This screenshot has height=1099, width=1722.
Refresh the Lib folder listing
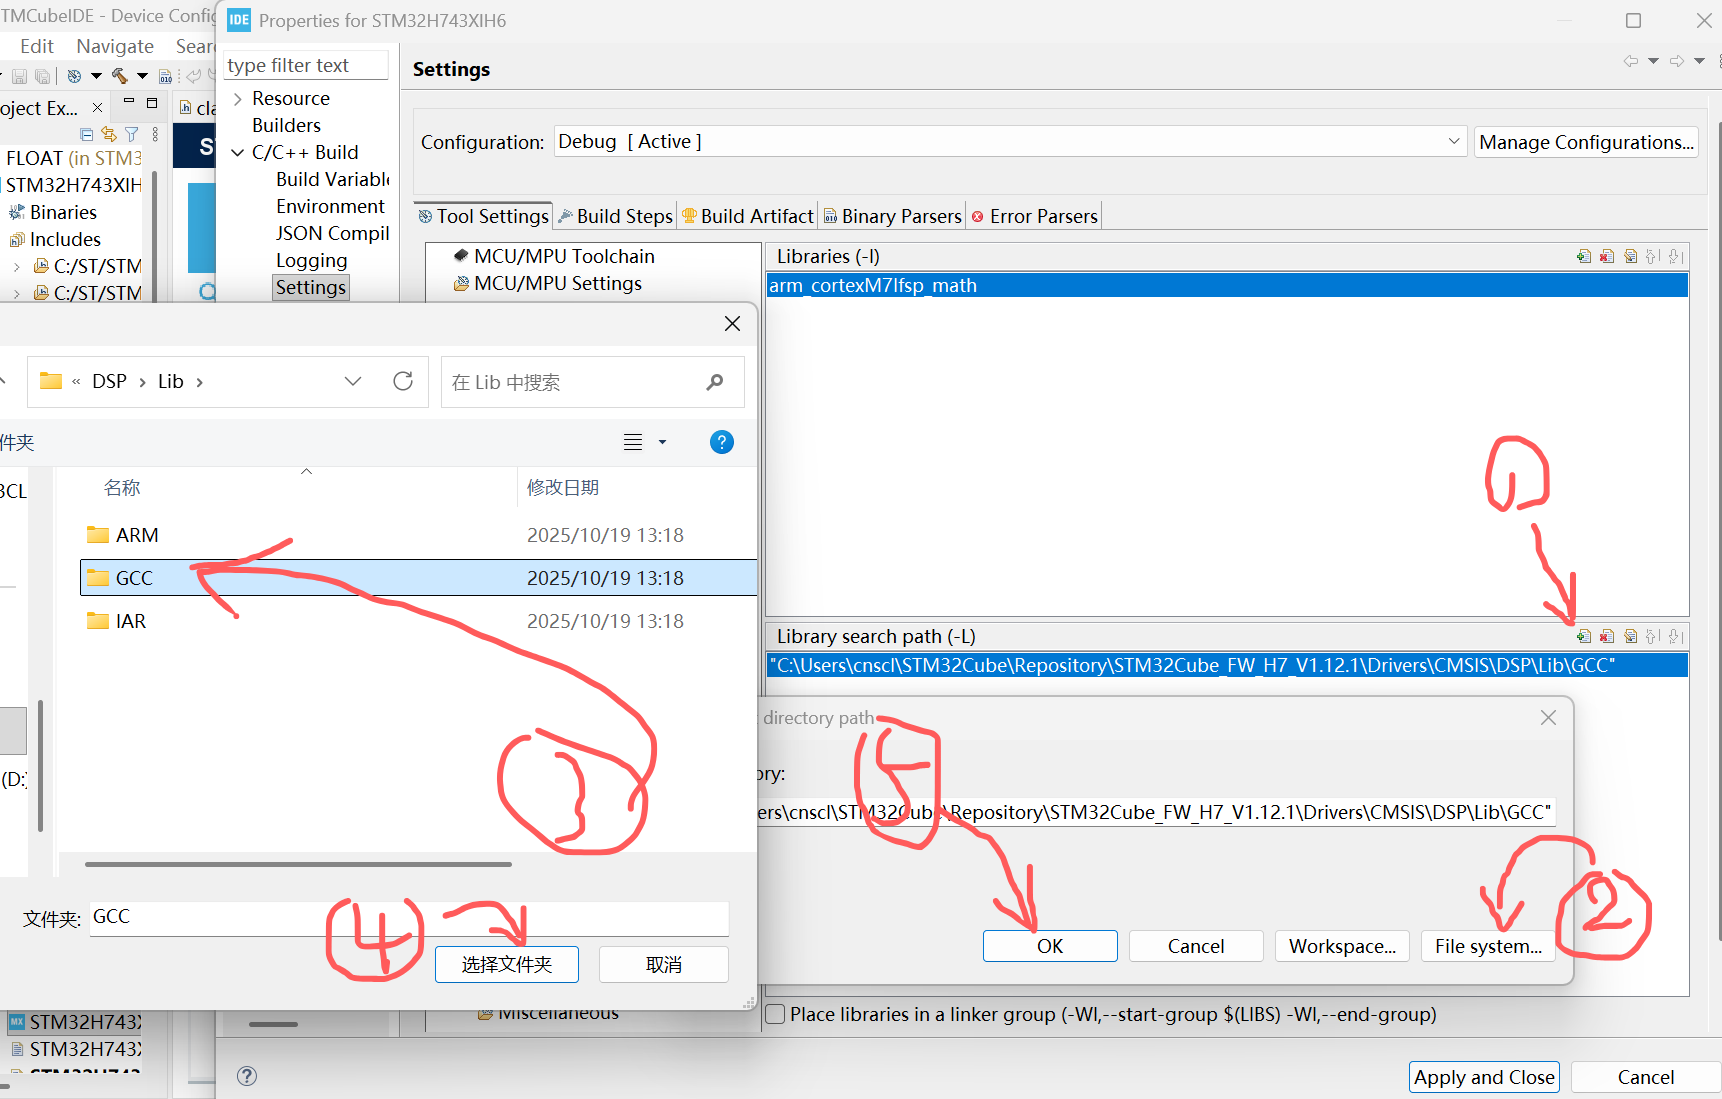(403, 381)
